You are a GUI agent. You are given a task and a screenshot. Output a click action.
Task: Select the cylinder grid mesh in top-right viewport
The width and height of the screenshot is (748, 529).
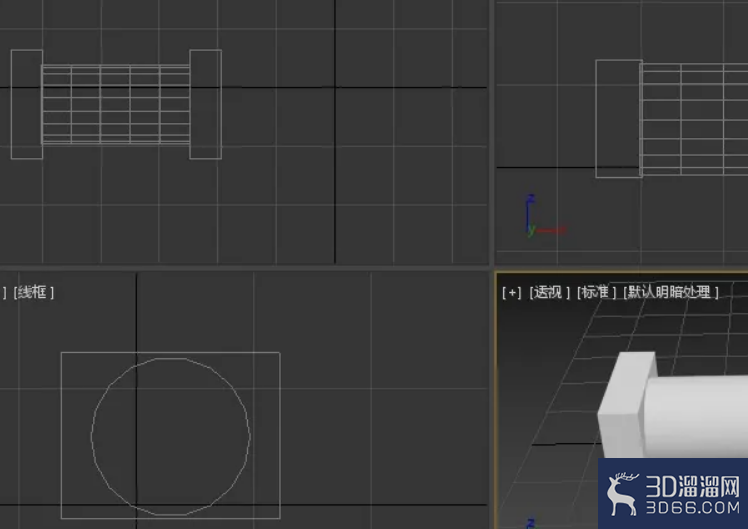(x=694, y=119)
